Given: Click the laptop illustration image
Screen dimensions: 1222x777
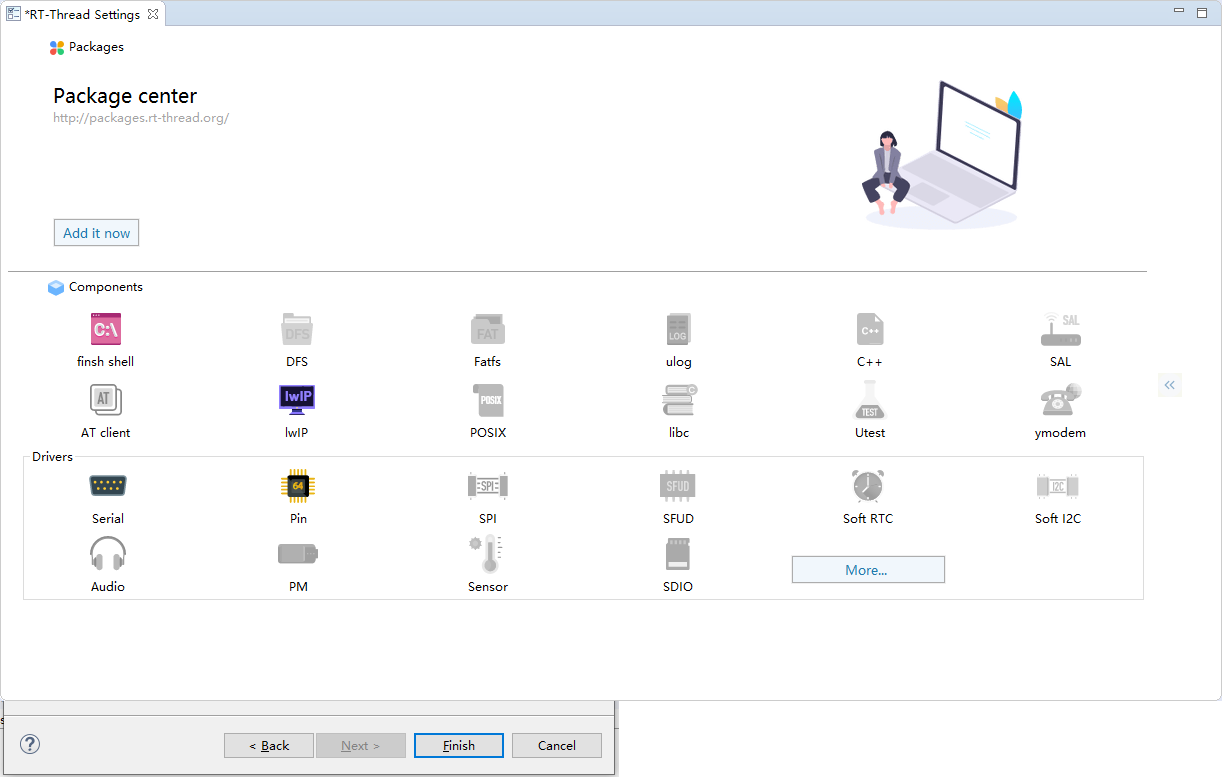Looking at the screenshot, I should (941, 153).
